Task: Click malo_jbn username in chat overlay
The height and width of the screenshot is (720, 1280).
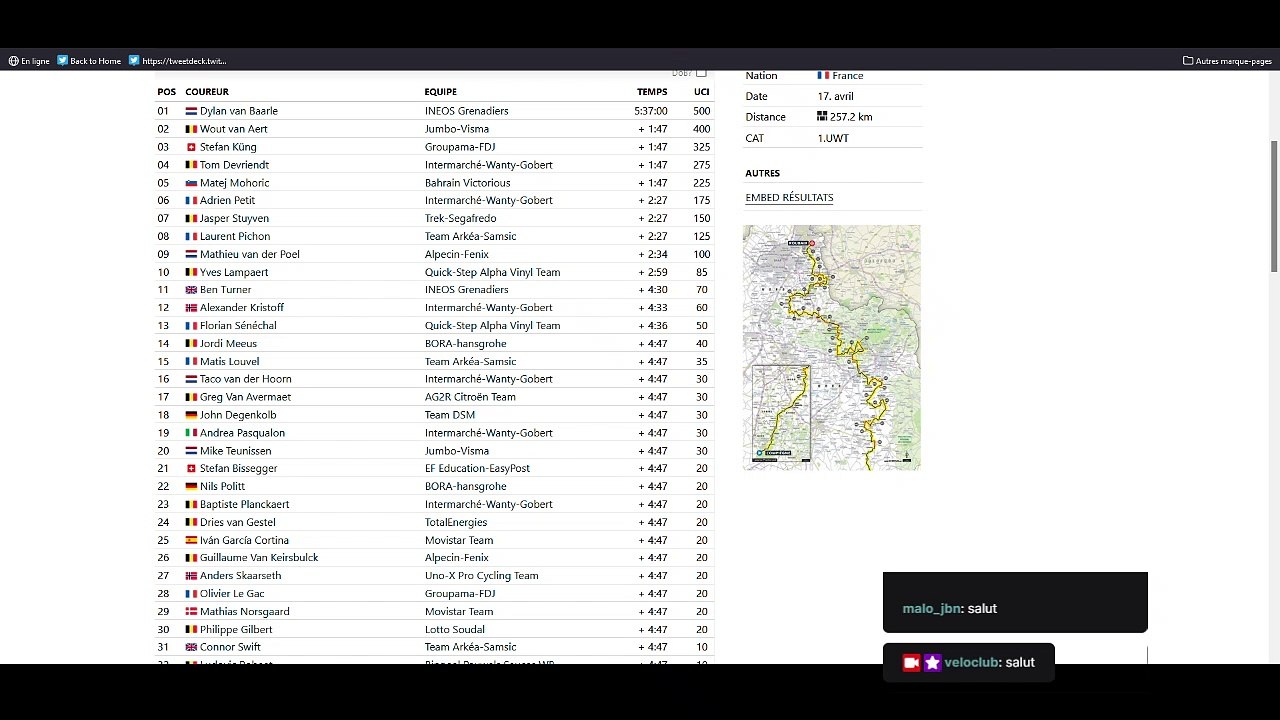Action: click(931, 609)
